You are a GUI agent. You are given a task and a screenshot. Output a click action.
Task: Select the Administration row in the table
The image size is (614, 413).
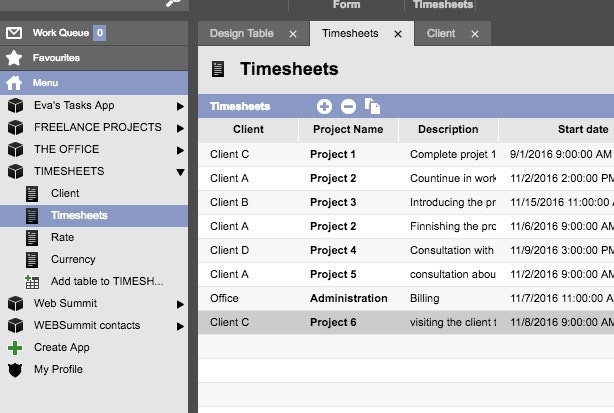348,298
